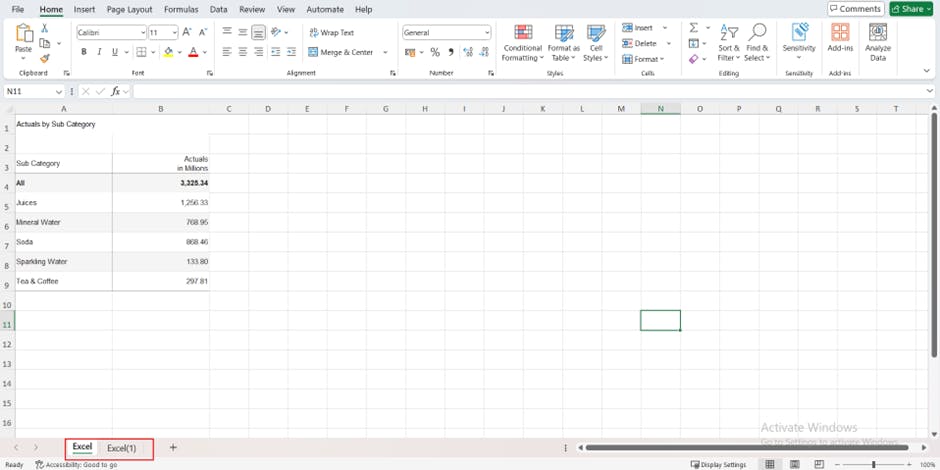
Task: Increase the indent of cell contents
Action: tap(291, 52)
